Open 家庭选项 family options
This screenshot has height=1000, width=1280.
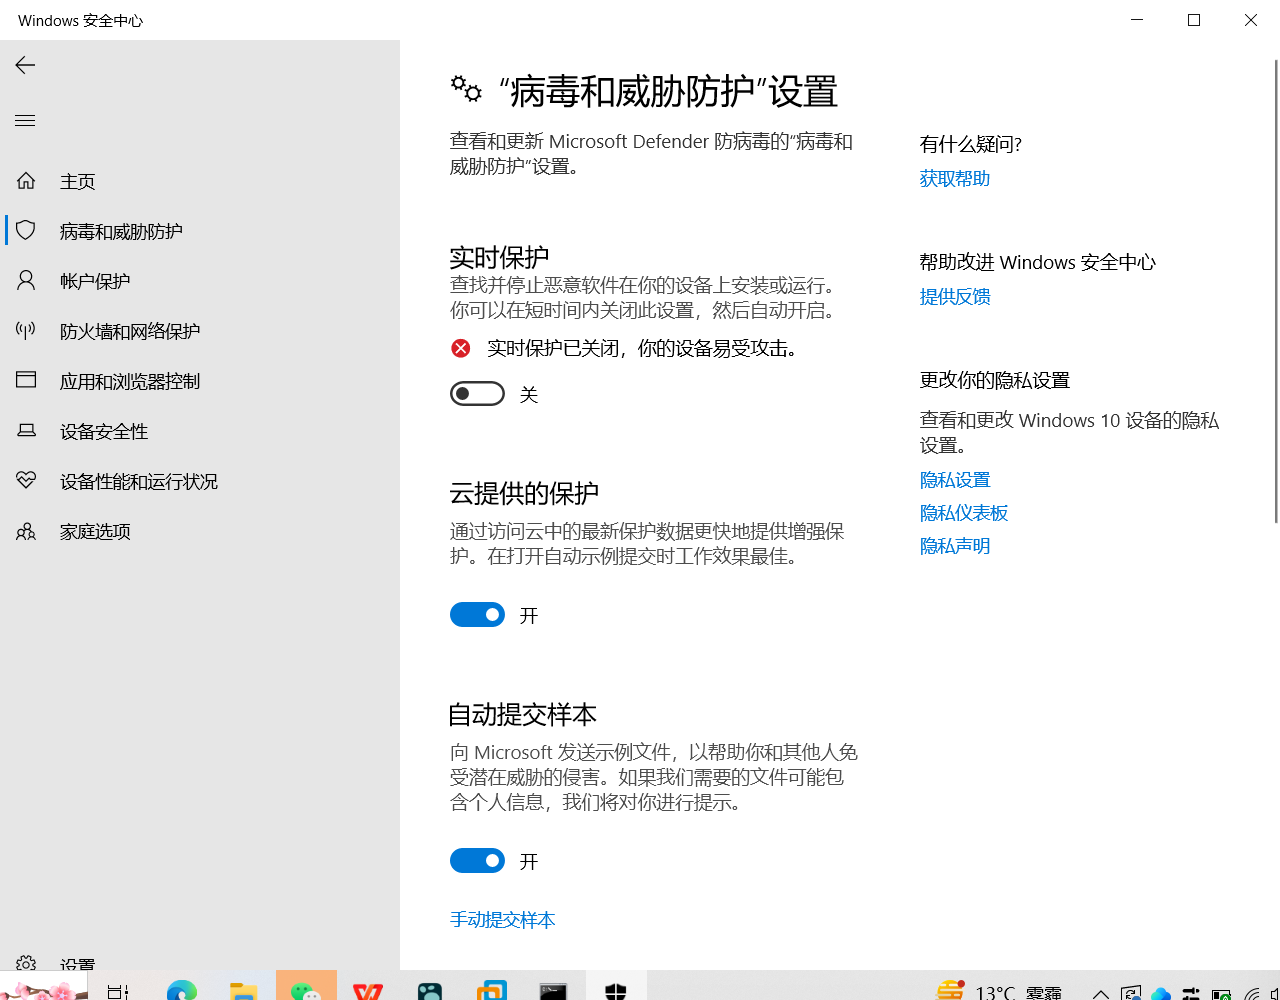click(x=200, y=531)
